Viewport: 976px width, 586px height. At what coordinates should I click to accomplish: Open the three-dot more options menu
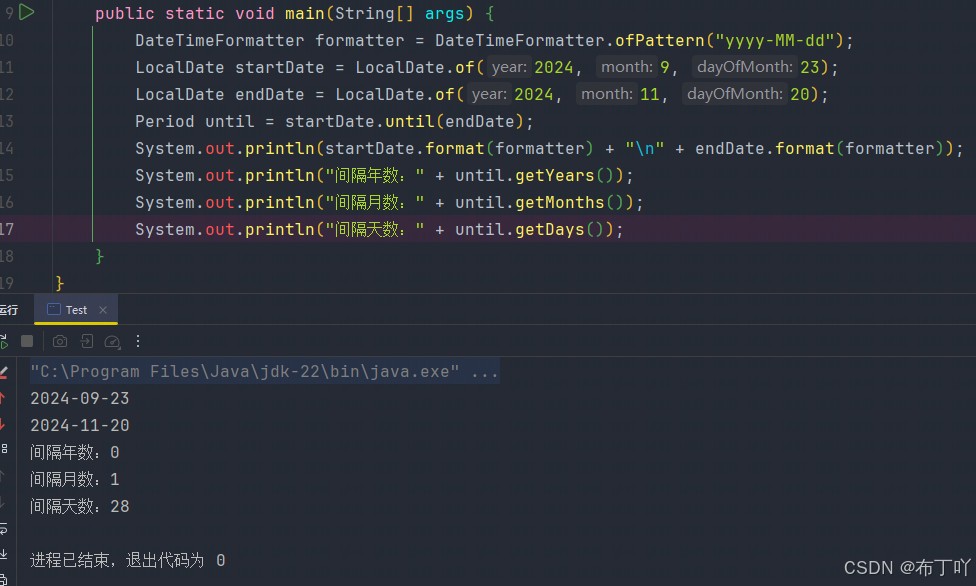pyautogui.click(x=138, y=341)
